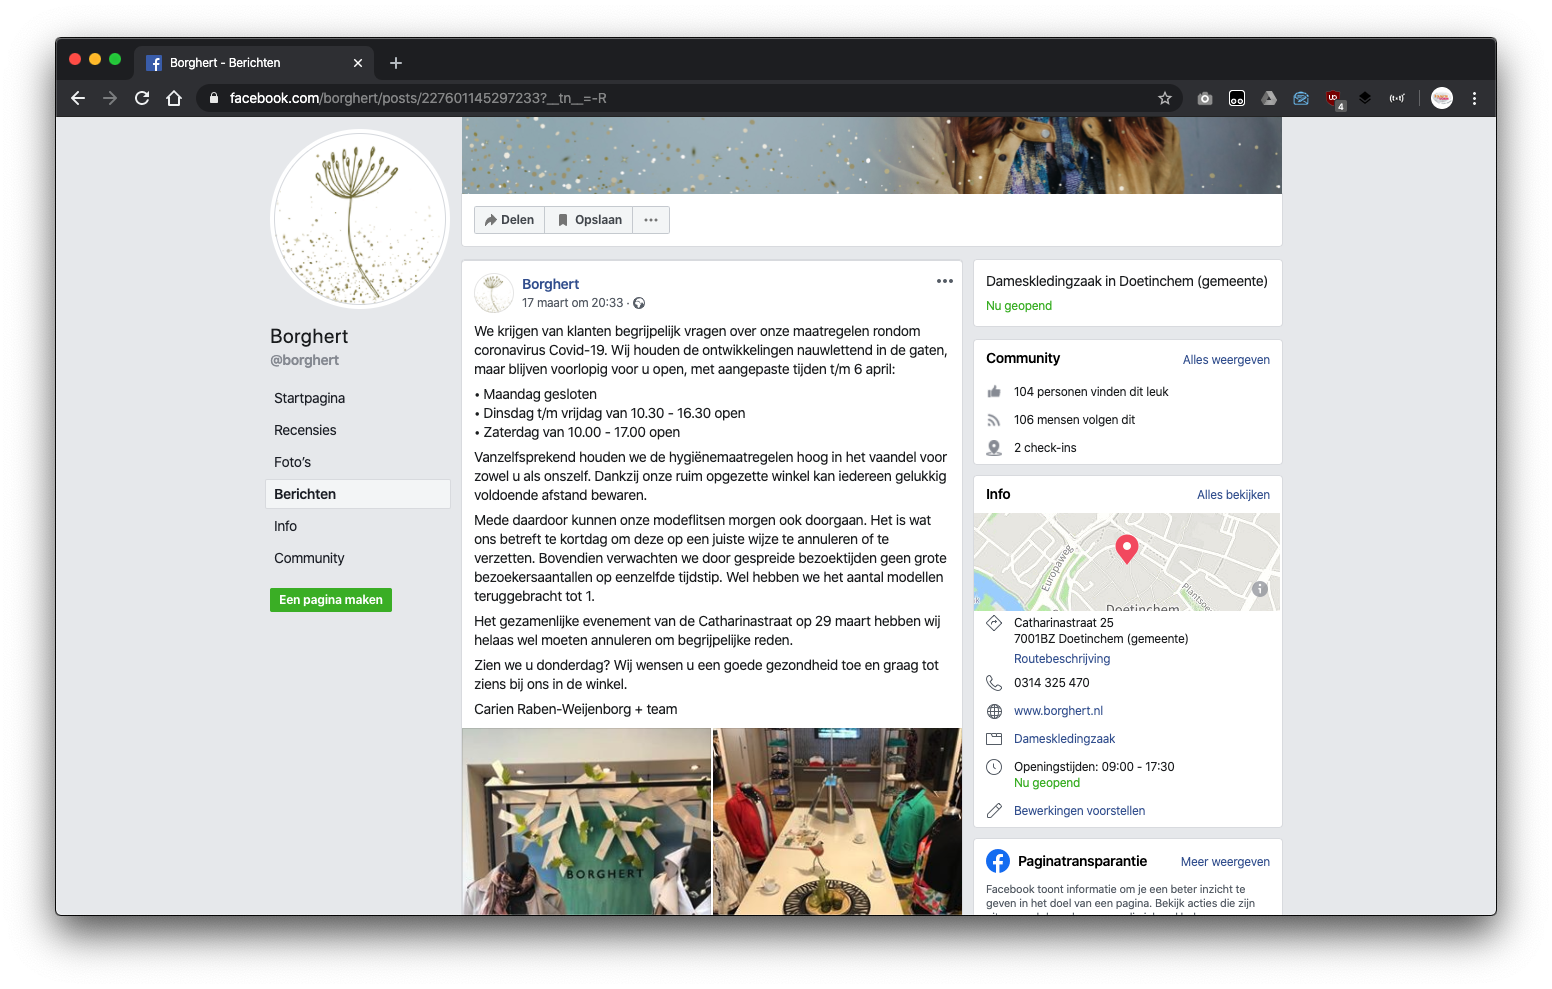The width and height of the screenshot is (1552, 989).
Task: Click the Delen share button
Action: click(510, 220)
